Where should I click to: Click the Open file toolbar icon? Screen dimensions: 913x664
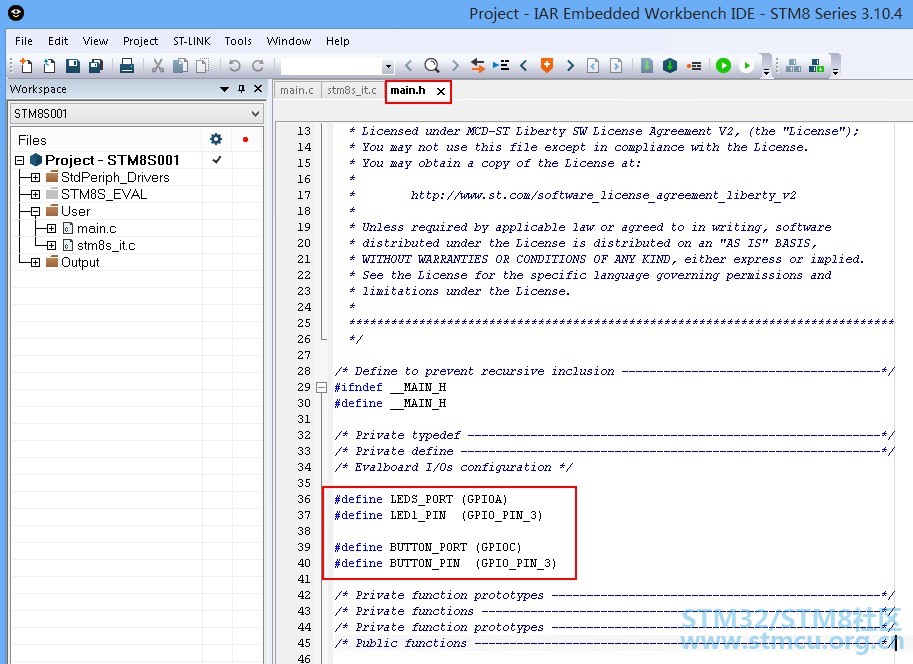(x=49, y=65)
